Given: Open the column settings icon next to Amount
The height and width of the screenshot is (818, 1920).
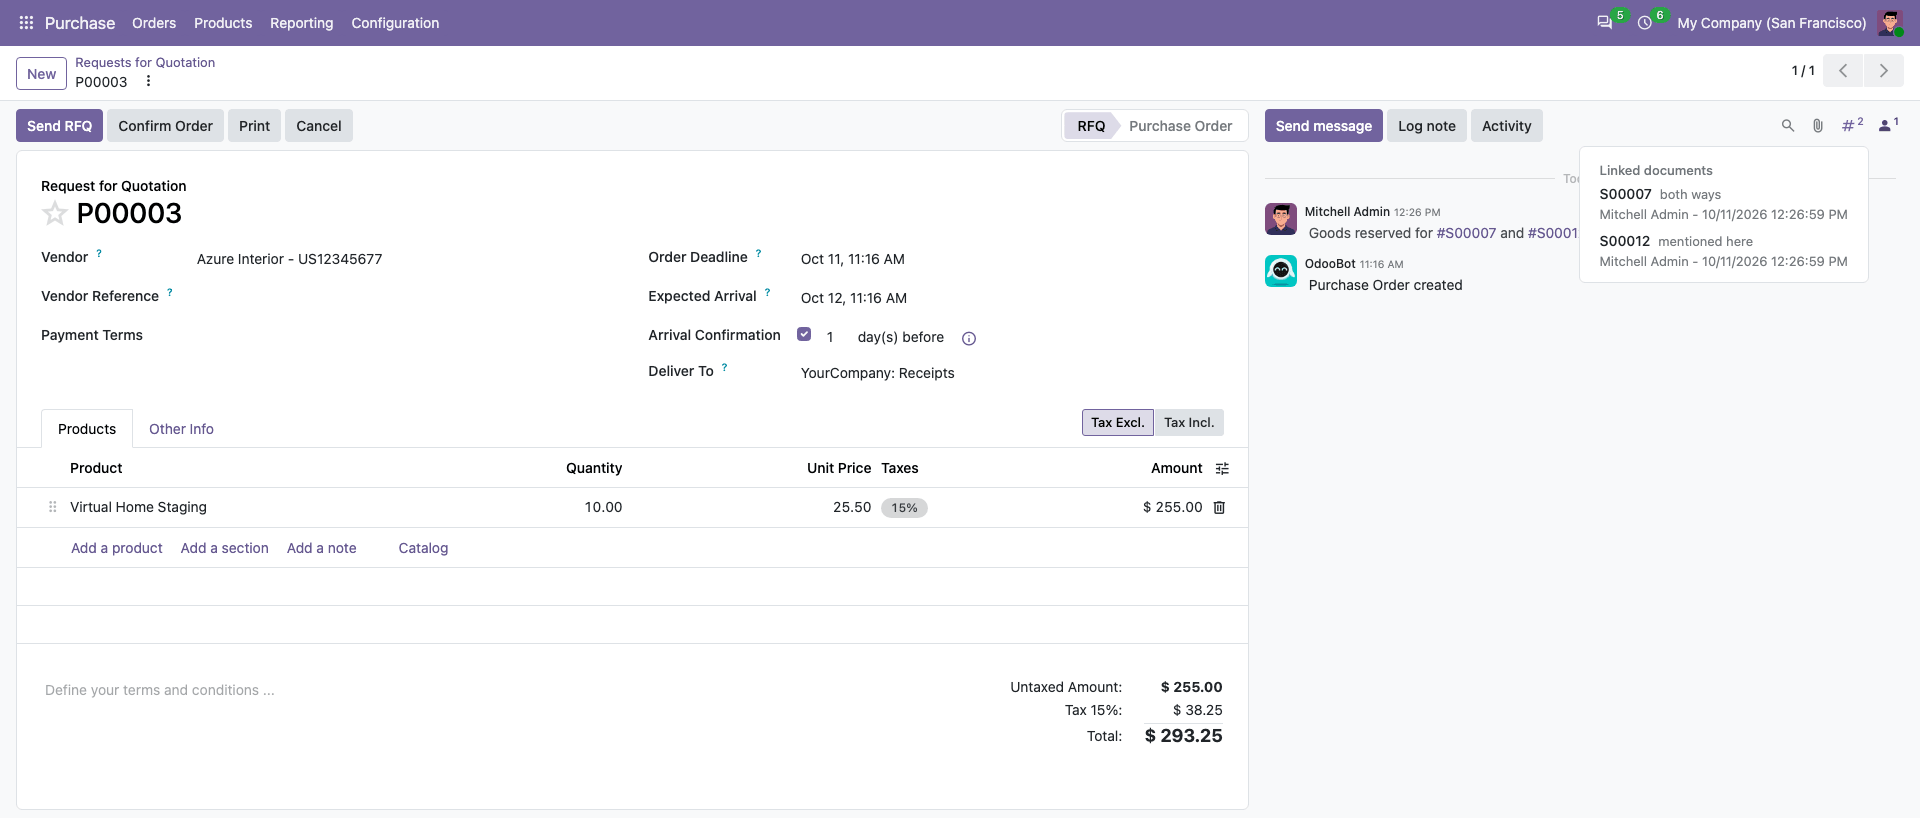Looking at the screenshot, I should coord(1222,469).
